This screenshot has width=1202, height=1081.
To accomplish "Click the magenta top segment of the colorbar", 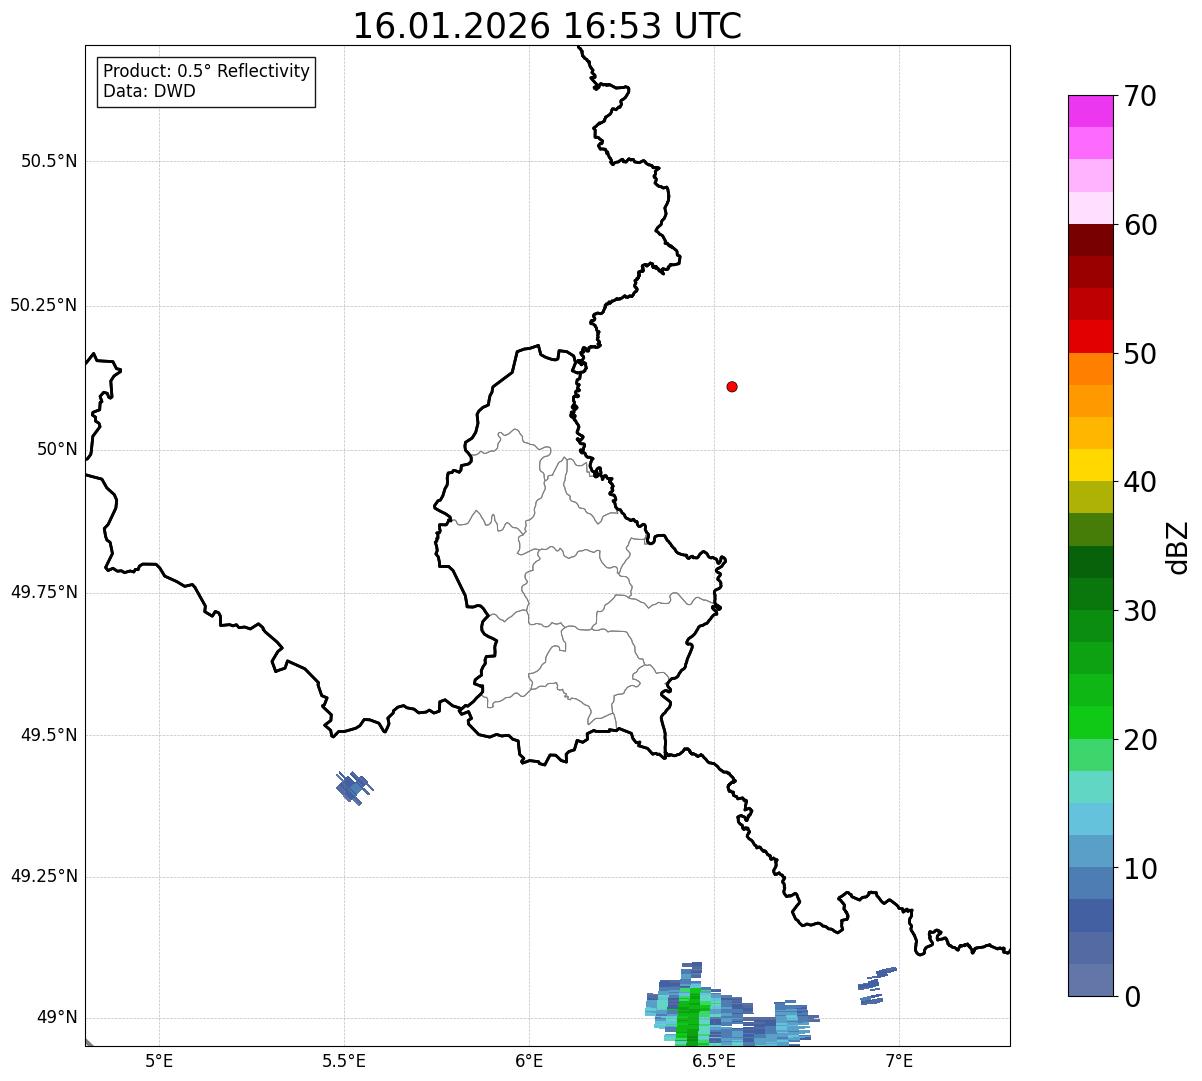I will coord(1090,111).
